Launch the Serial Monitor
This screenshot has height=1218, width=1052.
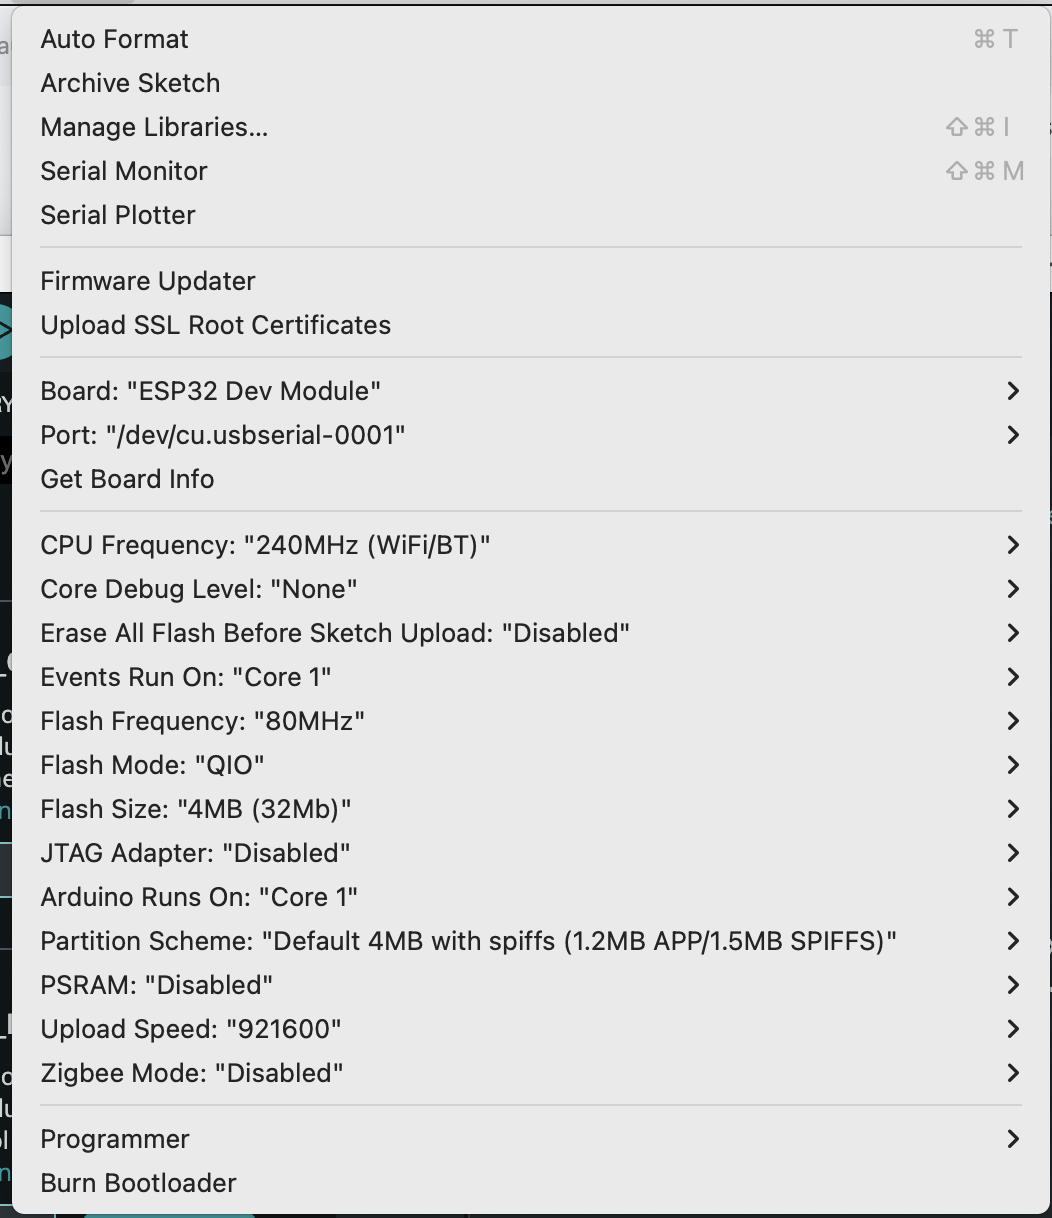pos(123,171)
